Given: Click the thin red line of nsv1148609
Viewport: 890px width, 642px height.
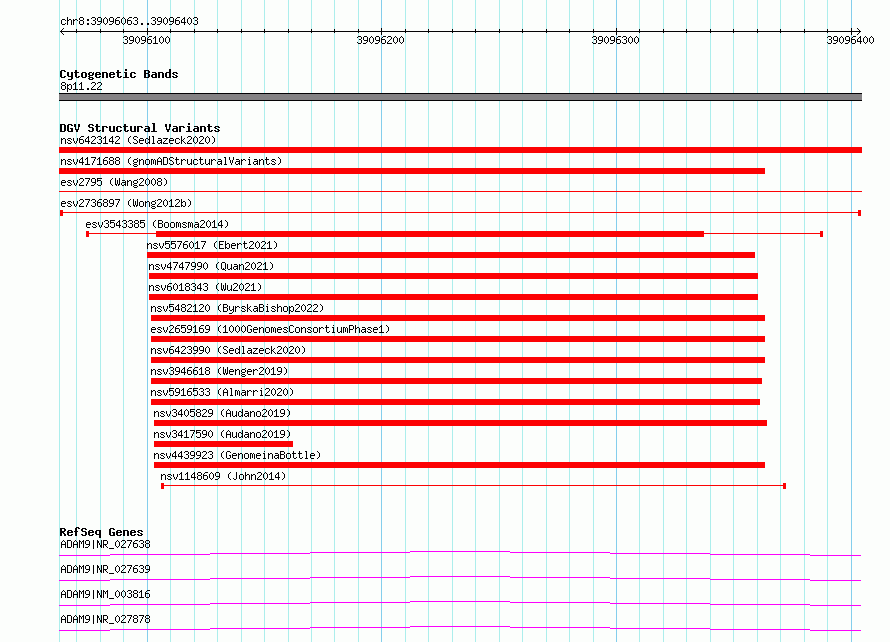Looking at the screenshot, I should tap(473, 486).
